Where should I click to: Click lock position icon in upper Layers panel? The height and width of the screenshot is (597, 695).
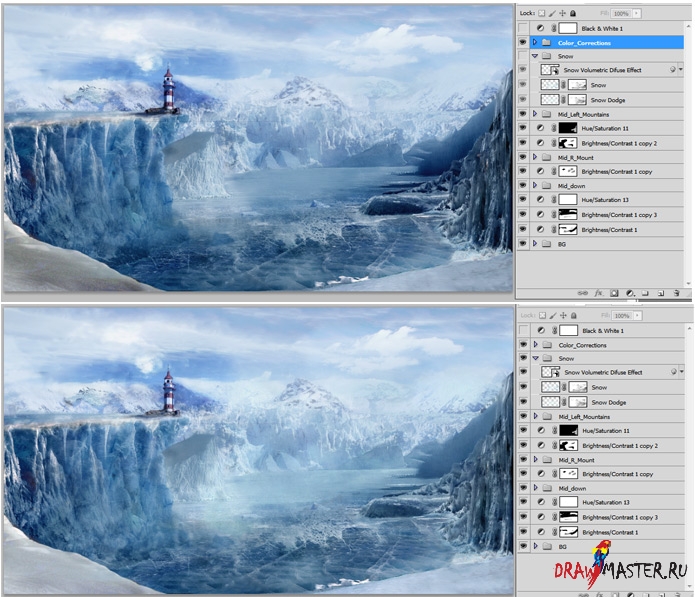[562, 13]
